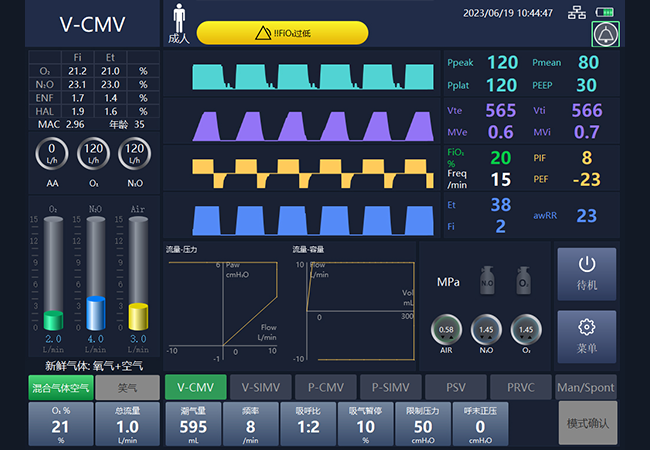Click the battery level indicator
650x450 pixels.
(606, 13)
